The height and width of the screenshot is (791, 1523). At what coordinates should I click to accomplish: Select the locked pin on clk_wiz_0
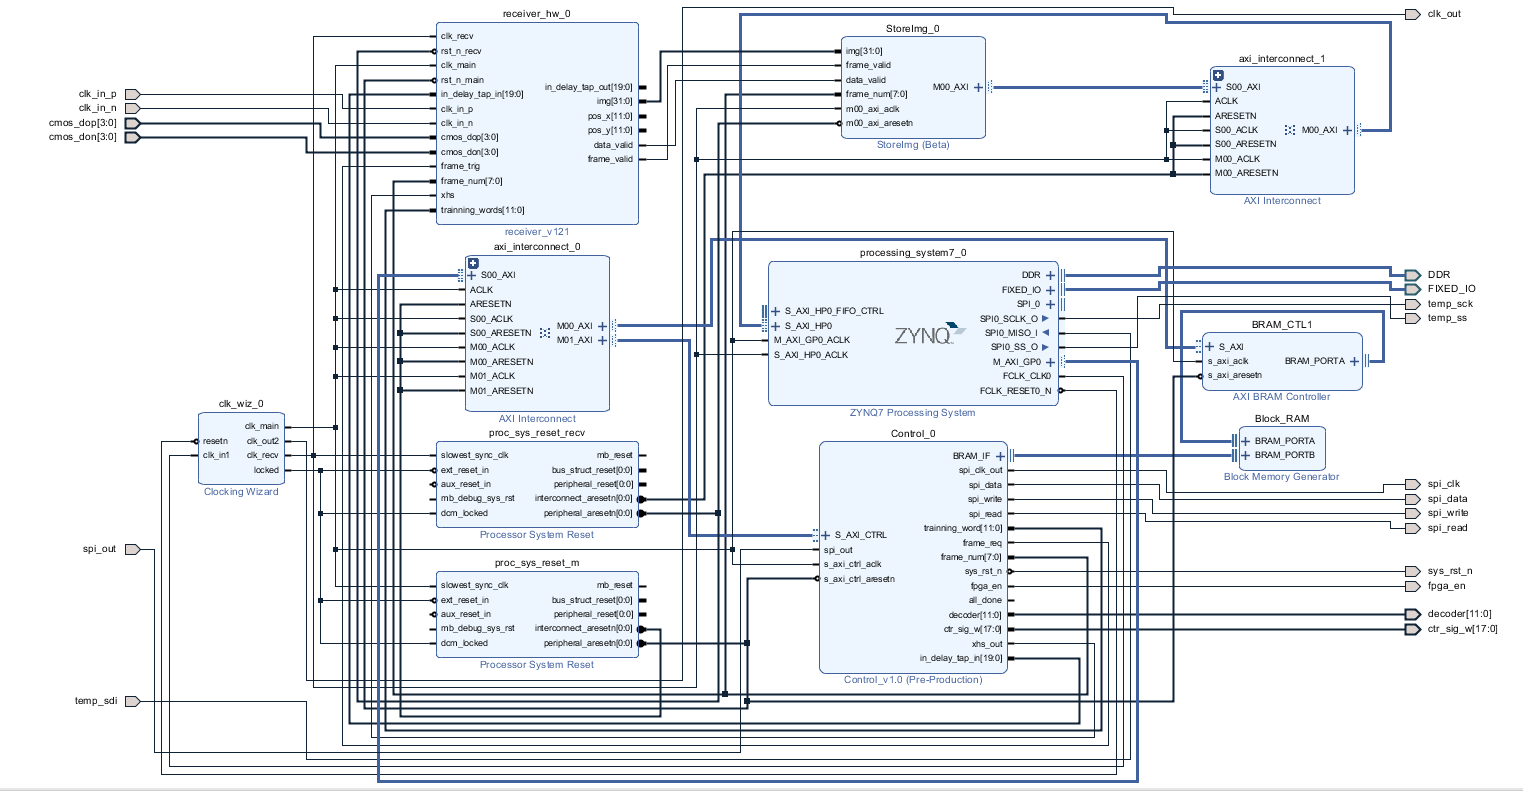pos(266,470)
